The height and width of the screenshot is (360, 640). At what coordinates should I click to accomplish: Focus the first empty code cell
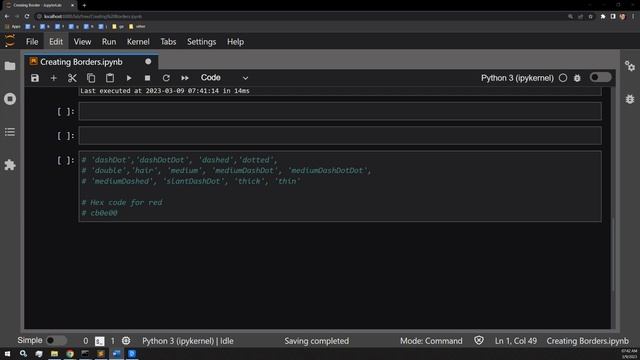340,111
